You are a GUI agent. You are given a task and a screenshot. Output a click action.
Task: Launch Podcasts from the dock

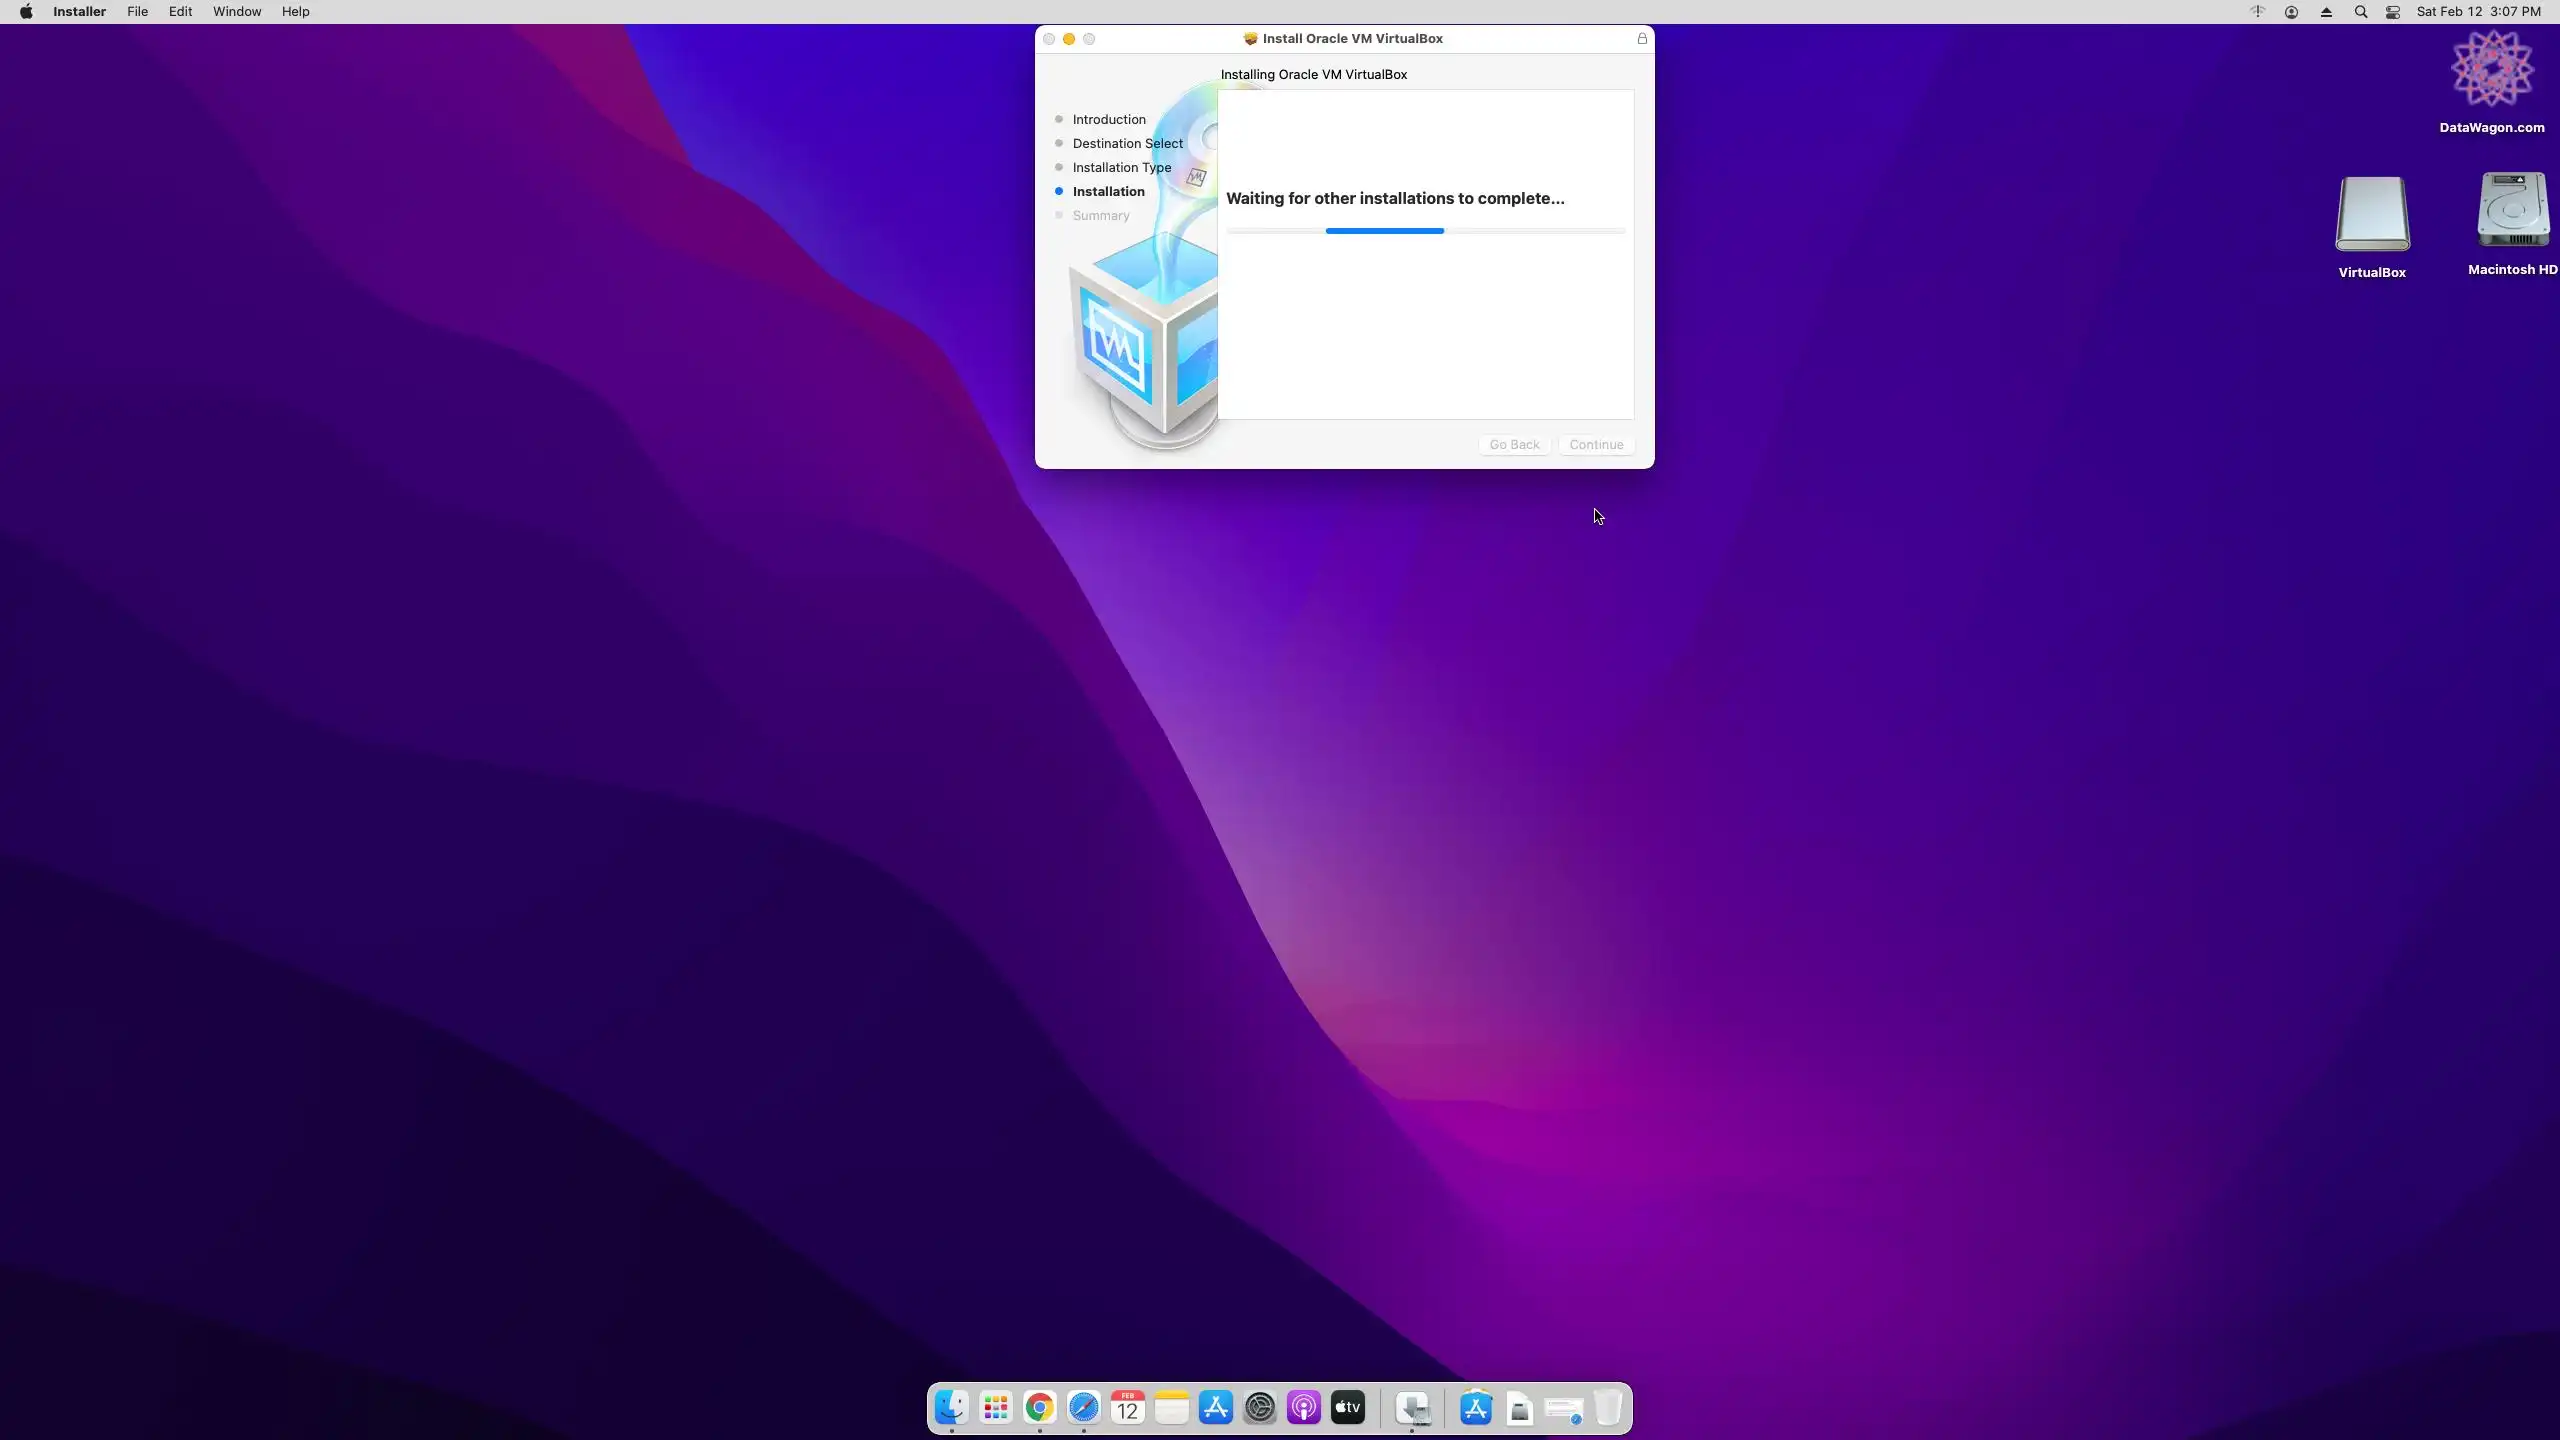(x=1304, y=1408)
